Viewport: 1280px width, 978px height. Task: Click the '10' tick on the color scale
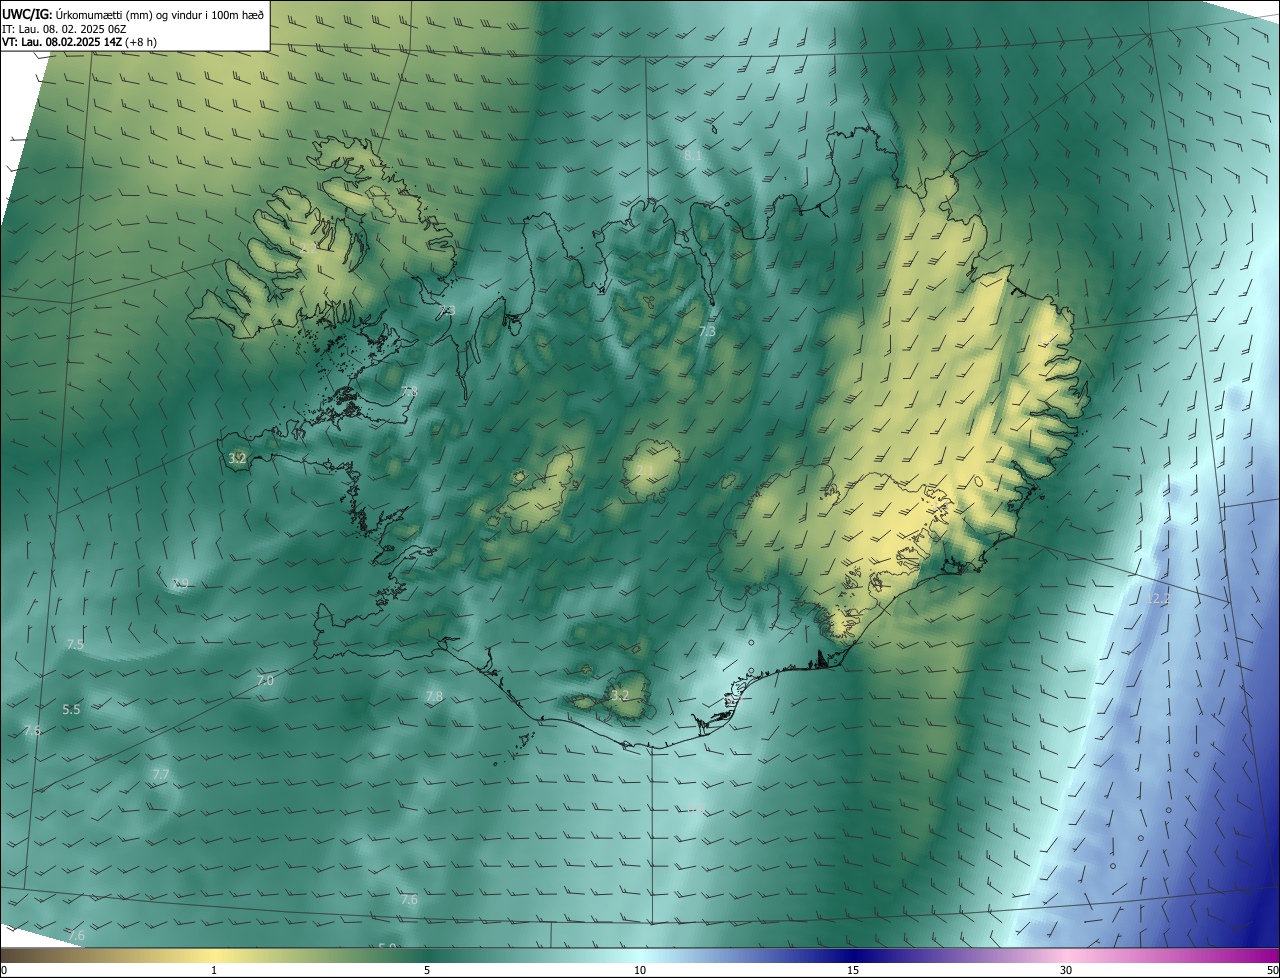click(640, 970)
